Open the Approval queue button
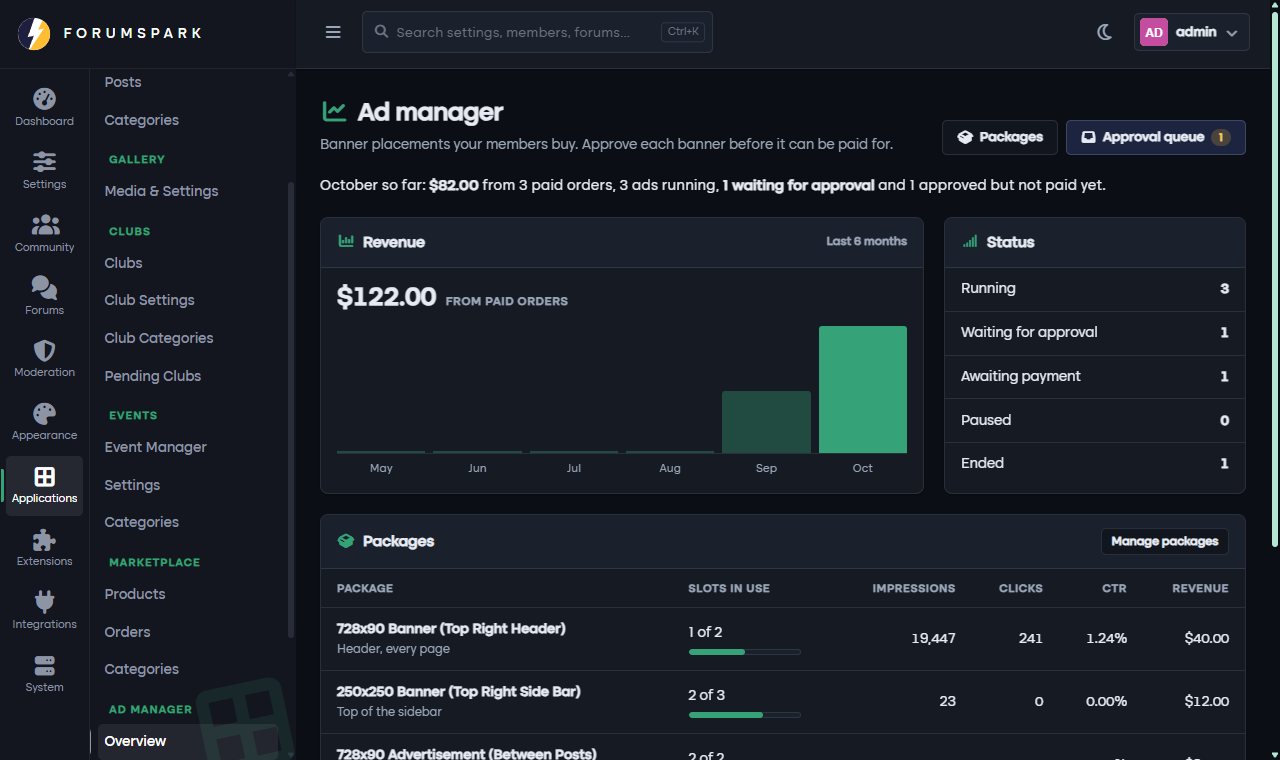The width and height of the screenshot is (1280, 760). click(1155, 137)
